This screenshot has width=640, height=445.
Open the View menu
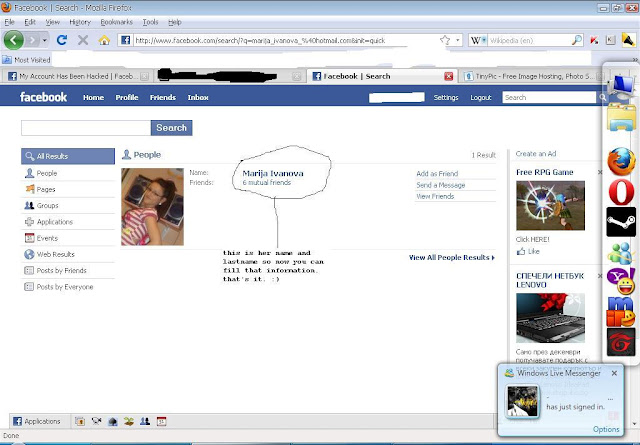pos(53,22)
